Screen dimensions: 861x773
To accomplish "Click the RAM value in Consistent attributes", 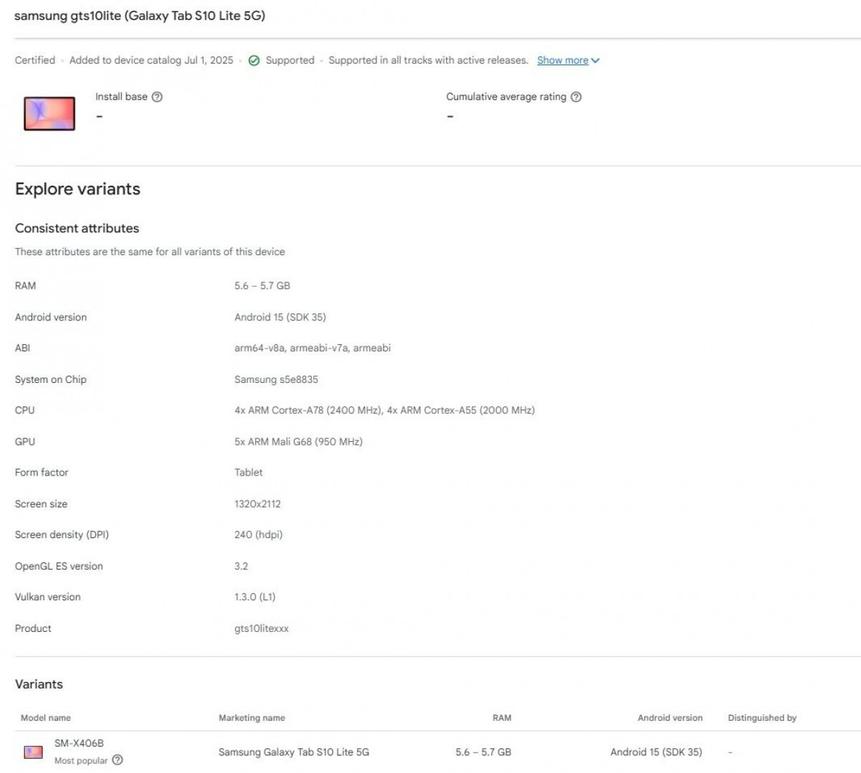I will coord(262,285).
